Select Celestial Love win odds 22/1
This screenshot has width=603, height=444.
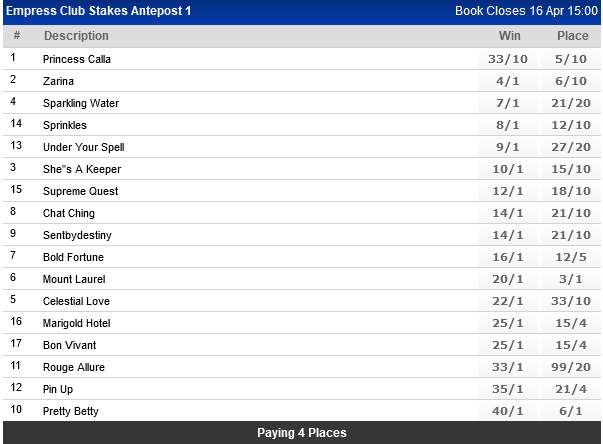pyautogui.click(x=509, y=301)
